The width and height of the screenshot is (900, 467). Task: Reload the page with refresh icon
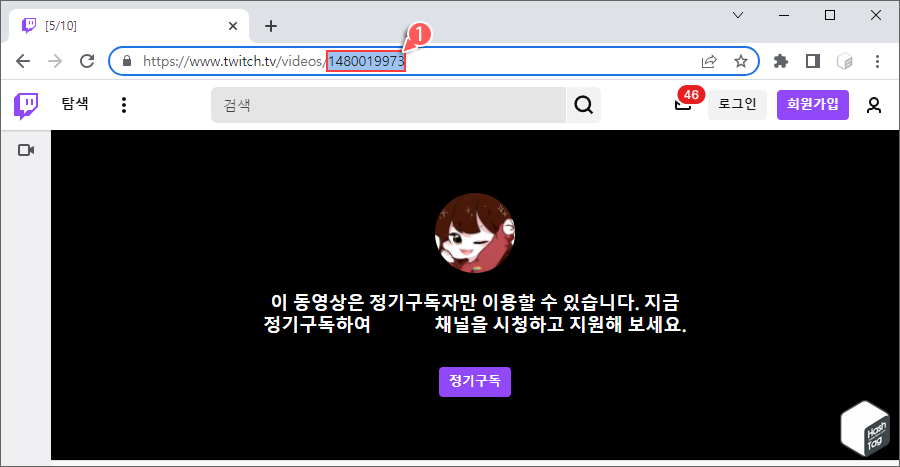coord(87,61)
